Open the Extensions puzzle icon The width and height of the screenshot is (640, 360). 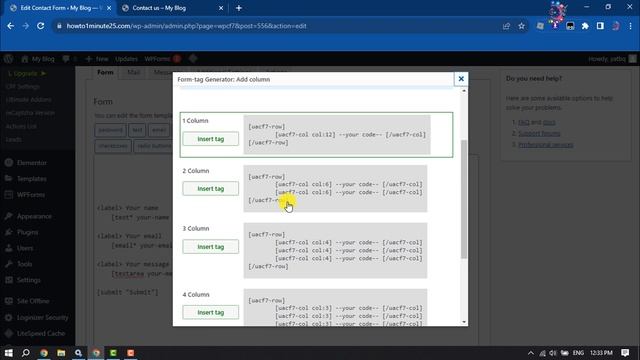pyautogui.click(x=585, y=26)
